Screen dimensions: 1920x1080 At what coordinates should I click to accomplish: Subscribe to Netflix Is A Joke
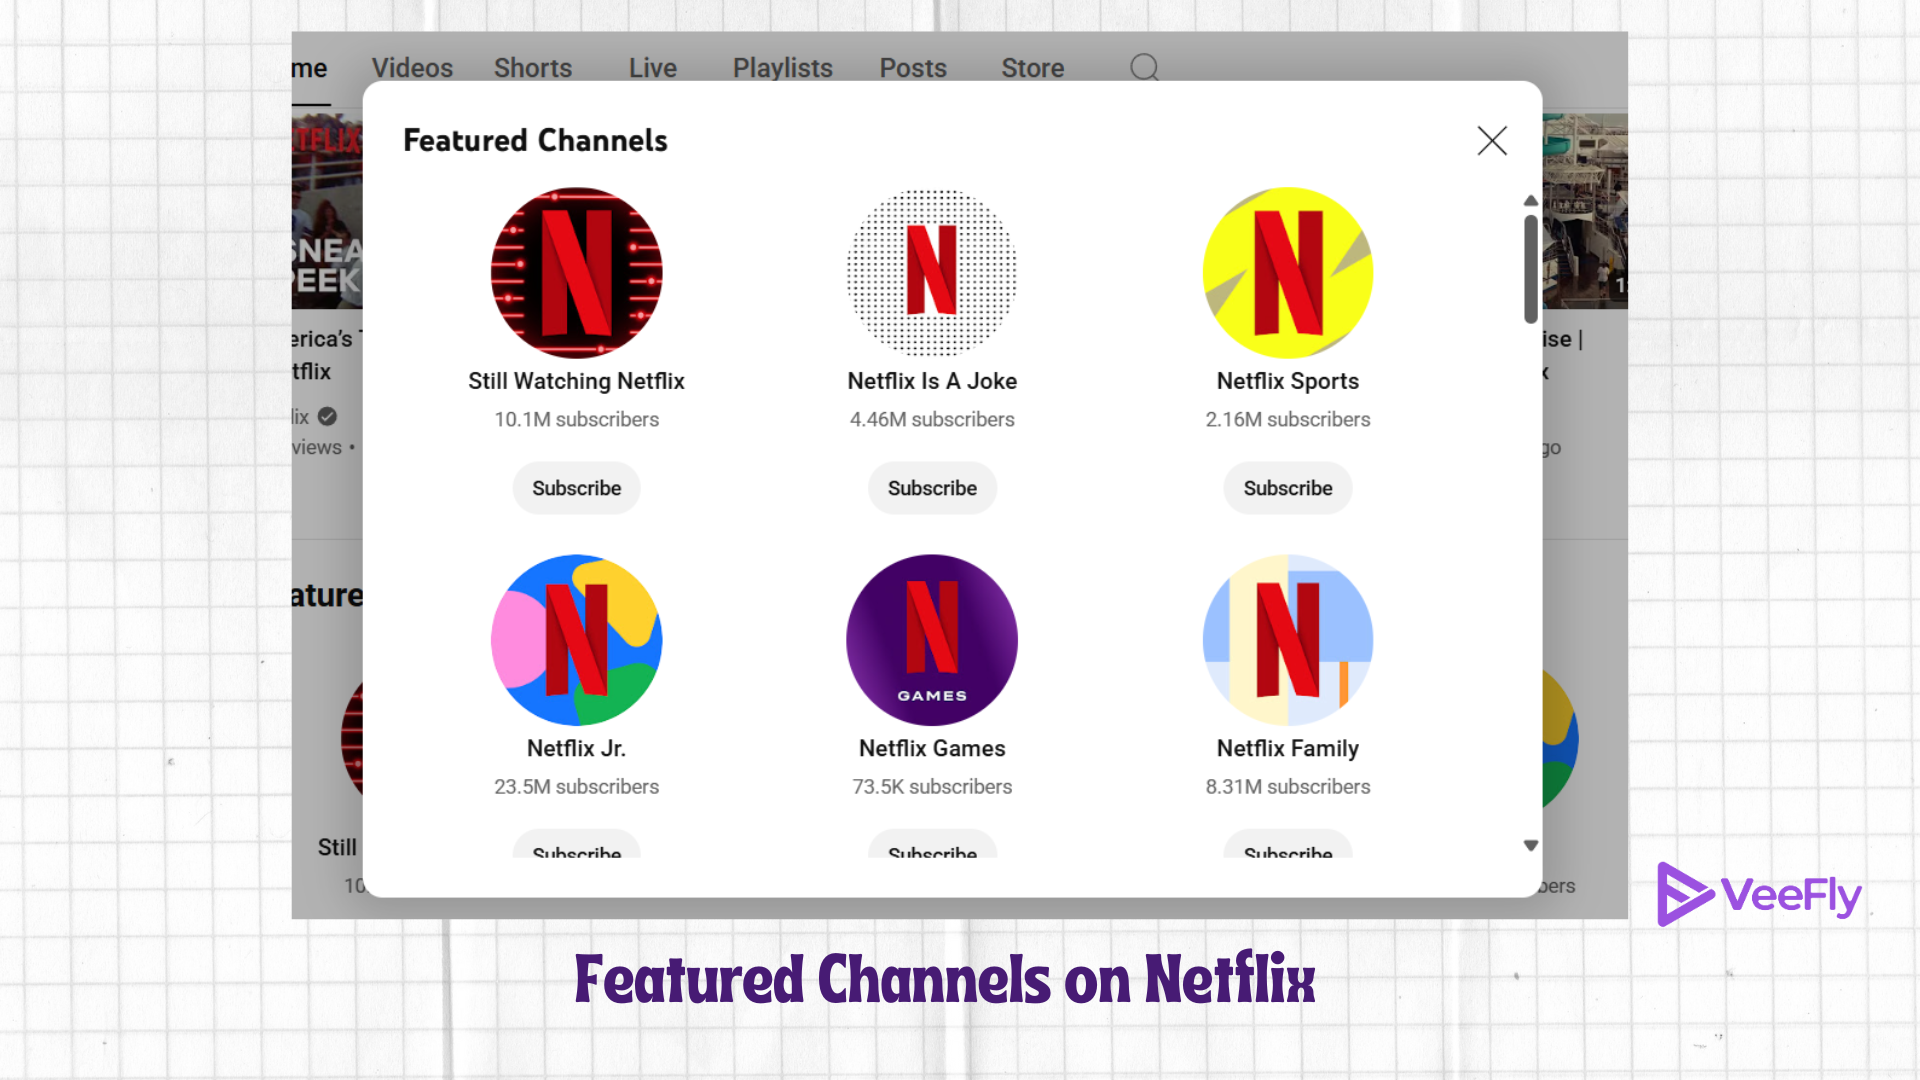point(932,488)
